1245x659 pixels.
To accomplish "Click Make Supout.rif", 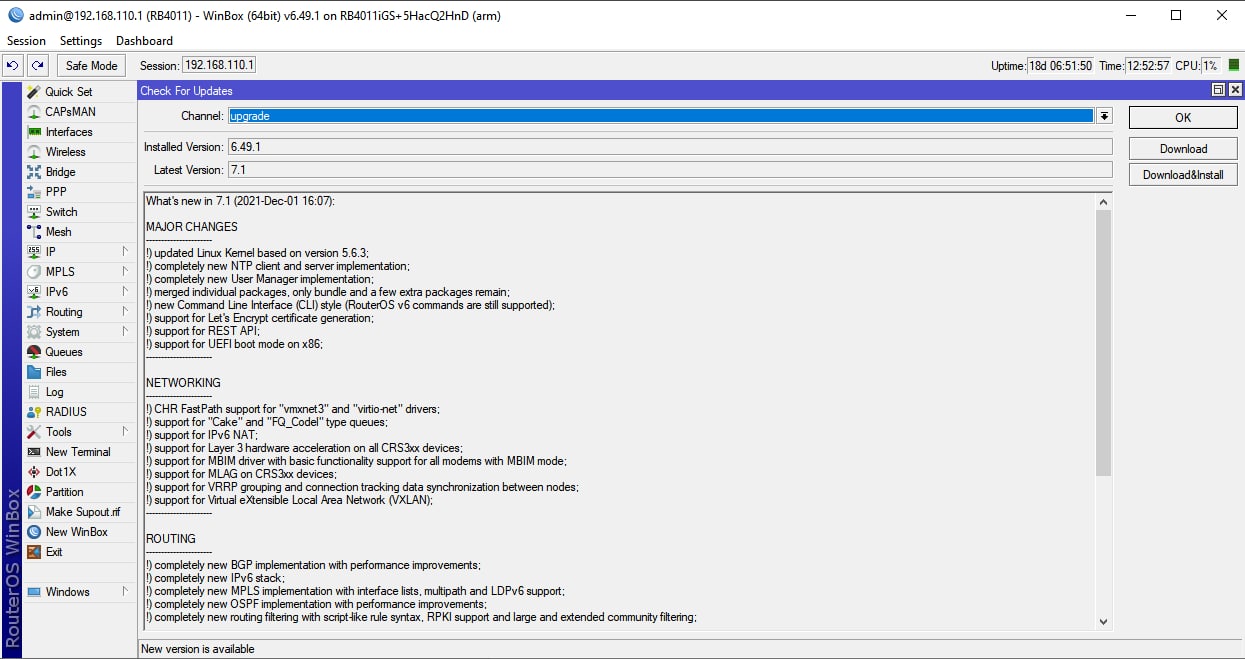I will (80, 512).
